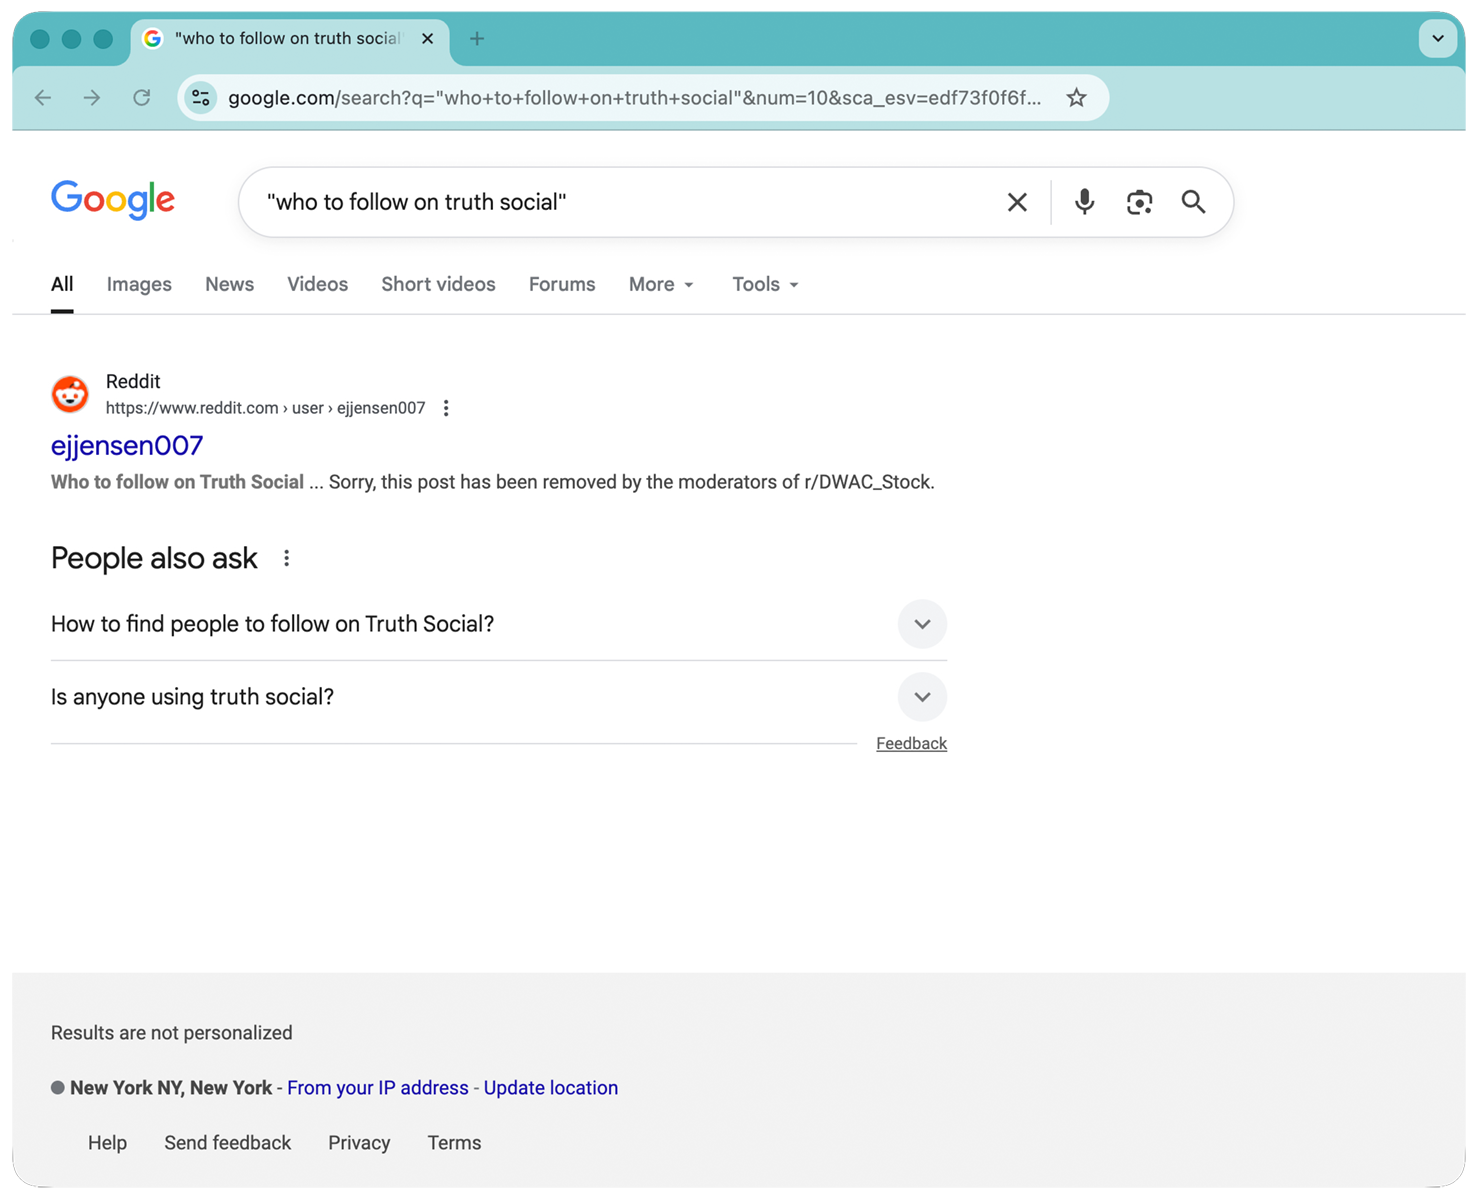The image size is (1476, 1201).
Task: Bookmark this page with star icon
Action: (1076, 98)
